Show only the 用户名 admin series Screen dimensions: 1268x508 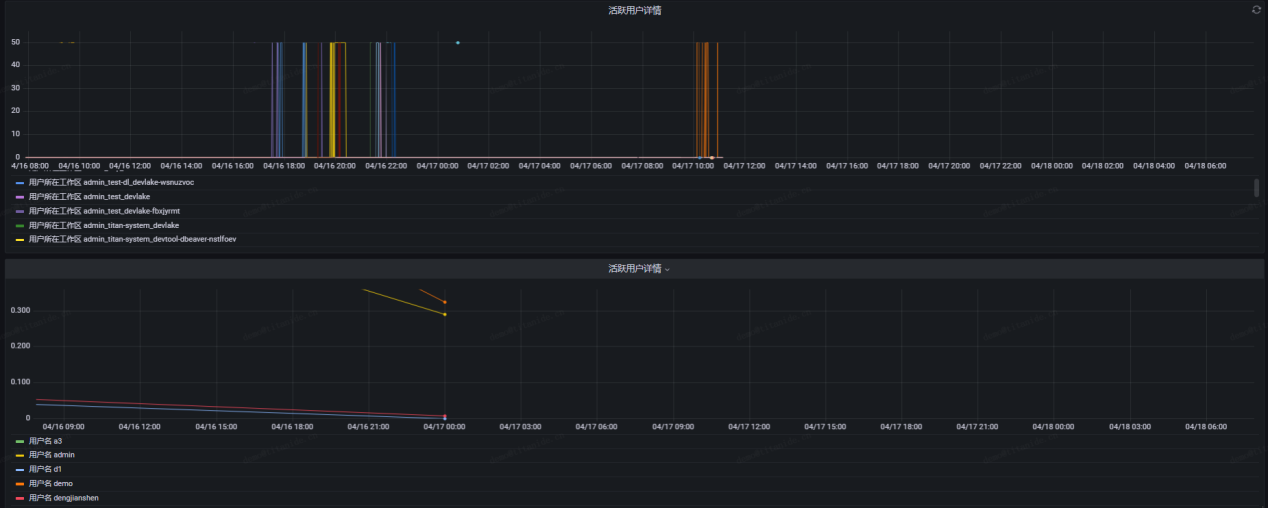(x=52, y=455)
